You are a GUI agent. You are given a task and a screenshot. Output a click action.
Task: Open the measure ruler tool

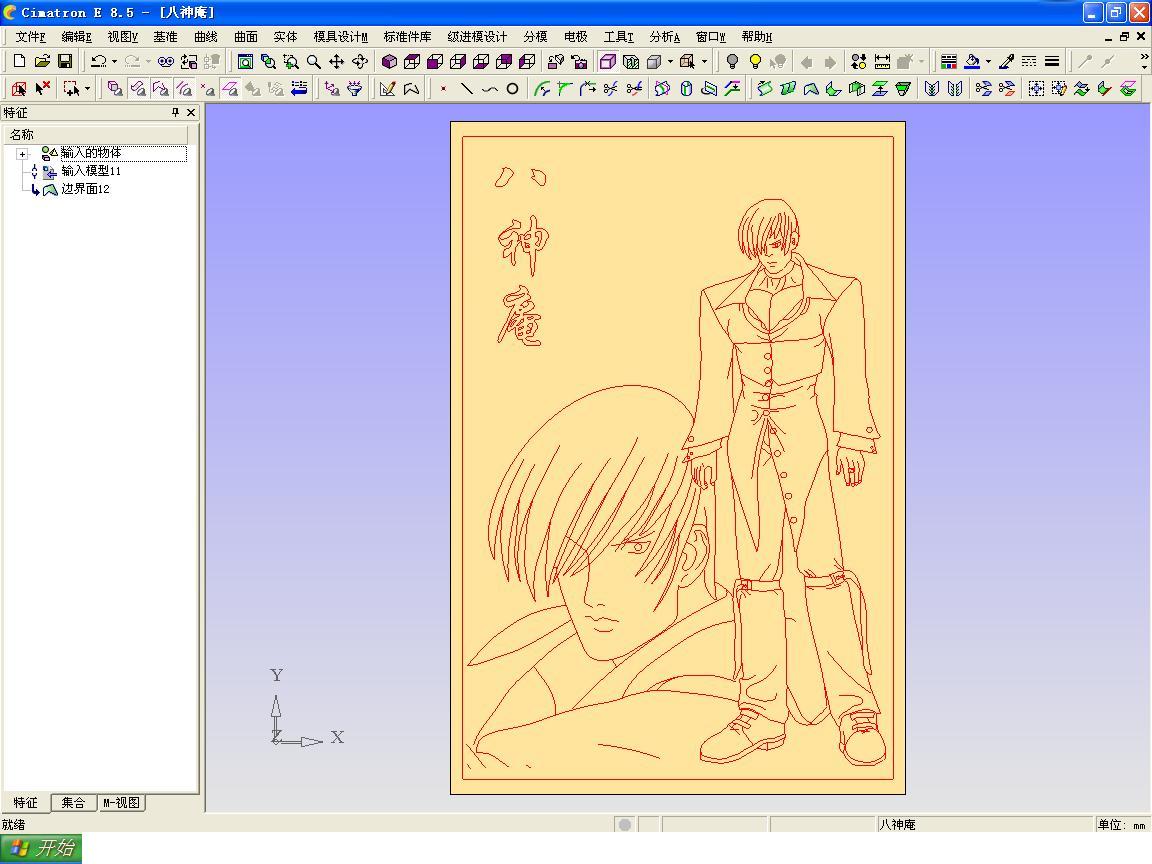click(x=882, y=62)
